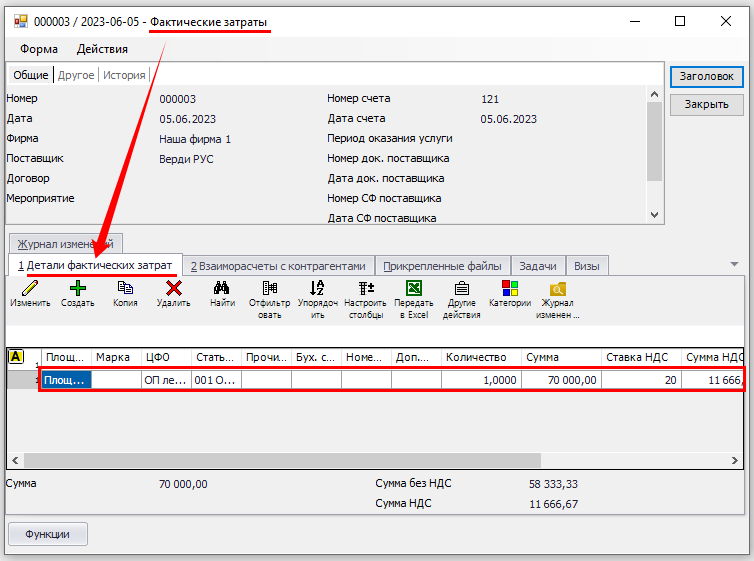The image size is (754, 561).
Task: Open the Форма menu
Action: tap(38, 49)
